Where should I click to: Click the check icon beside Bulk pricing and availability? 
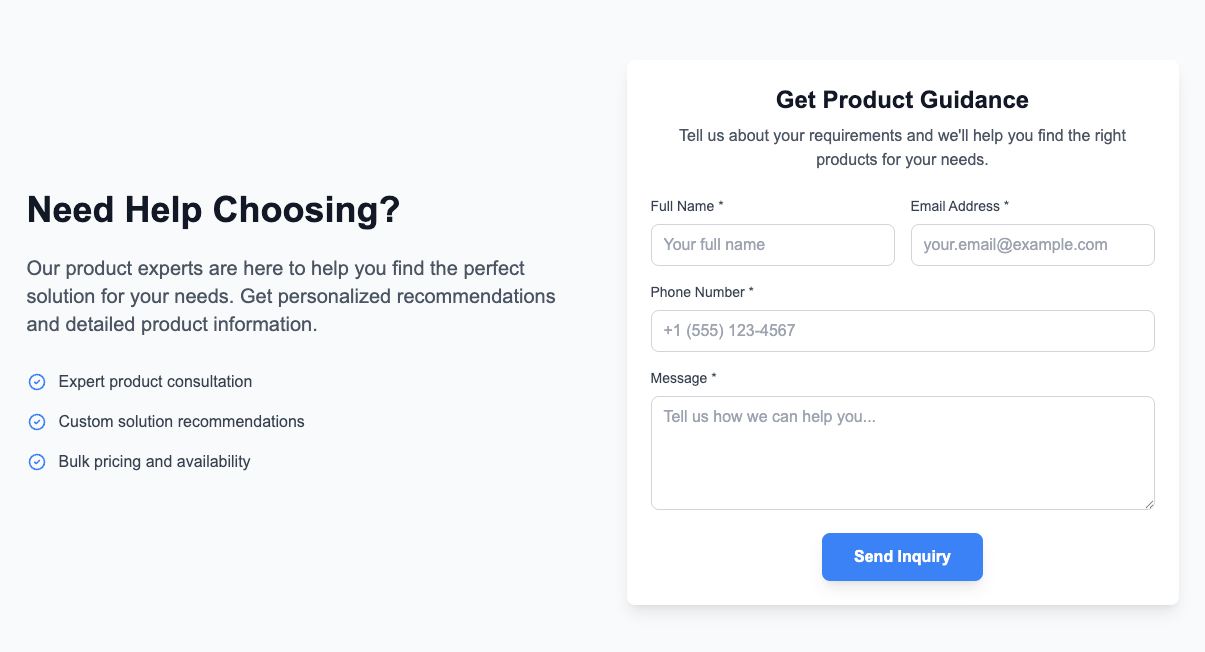coord(37,462)
